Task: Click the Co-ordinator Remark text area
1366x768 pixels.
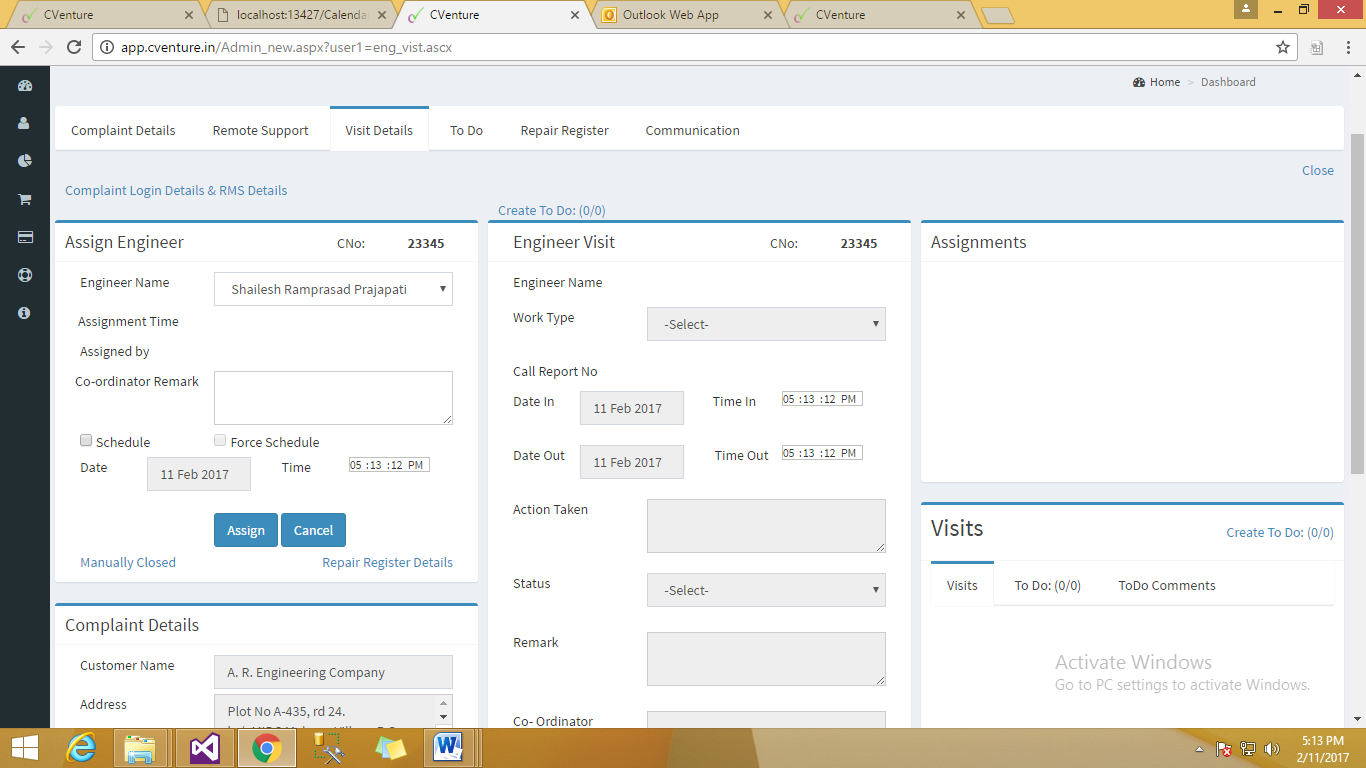Action: tap(333, 398)
